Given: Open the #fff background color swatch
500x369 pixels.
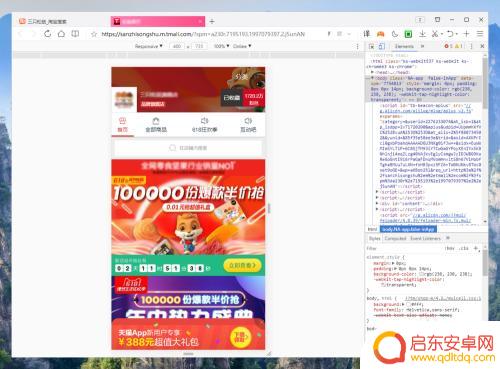Looking at the screenshot, I should pyautogui.click(x=408, y=304).
